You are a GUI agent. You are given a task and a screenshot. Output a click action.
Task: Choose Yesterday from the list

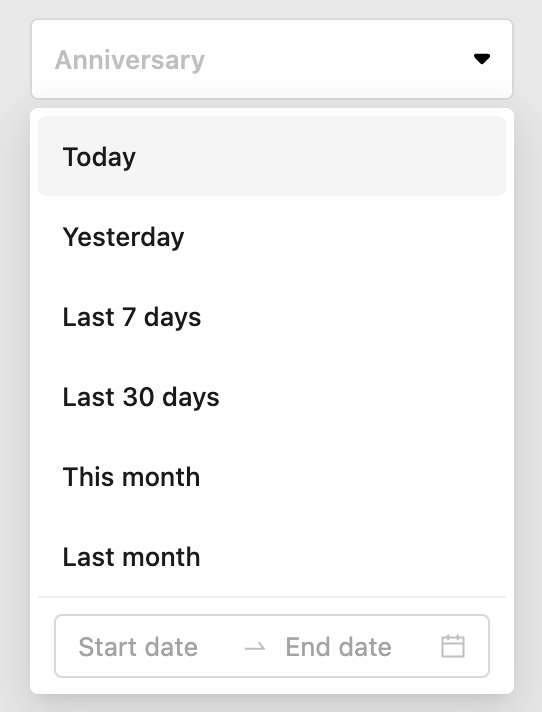click(x=272, y=237)
